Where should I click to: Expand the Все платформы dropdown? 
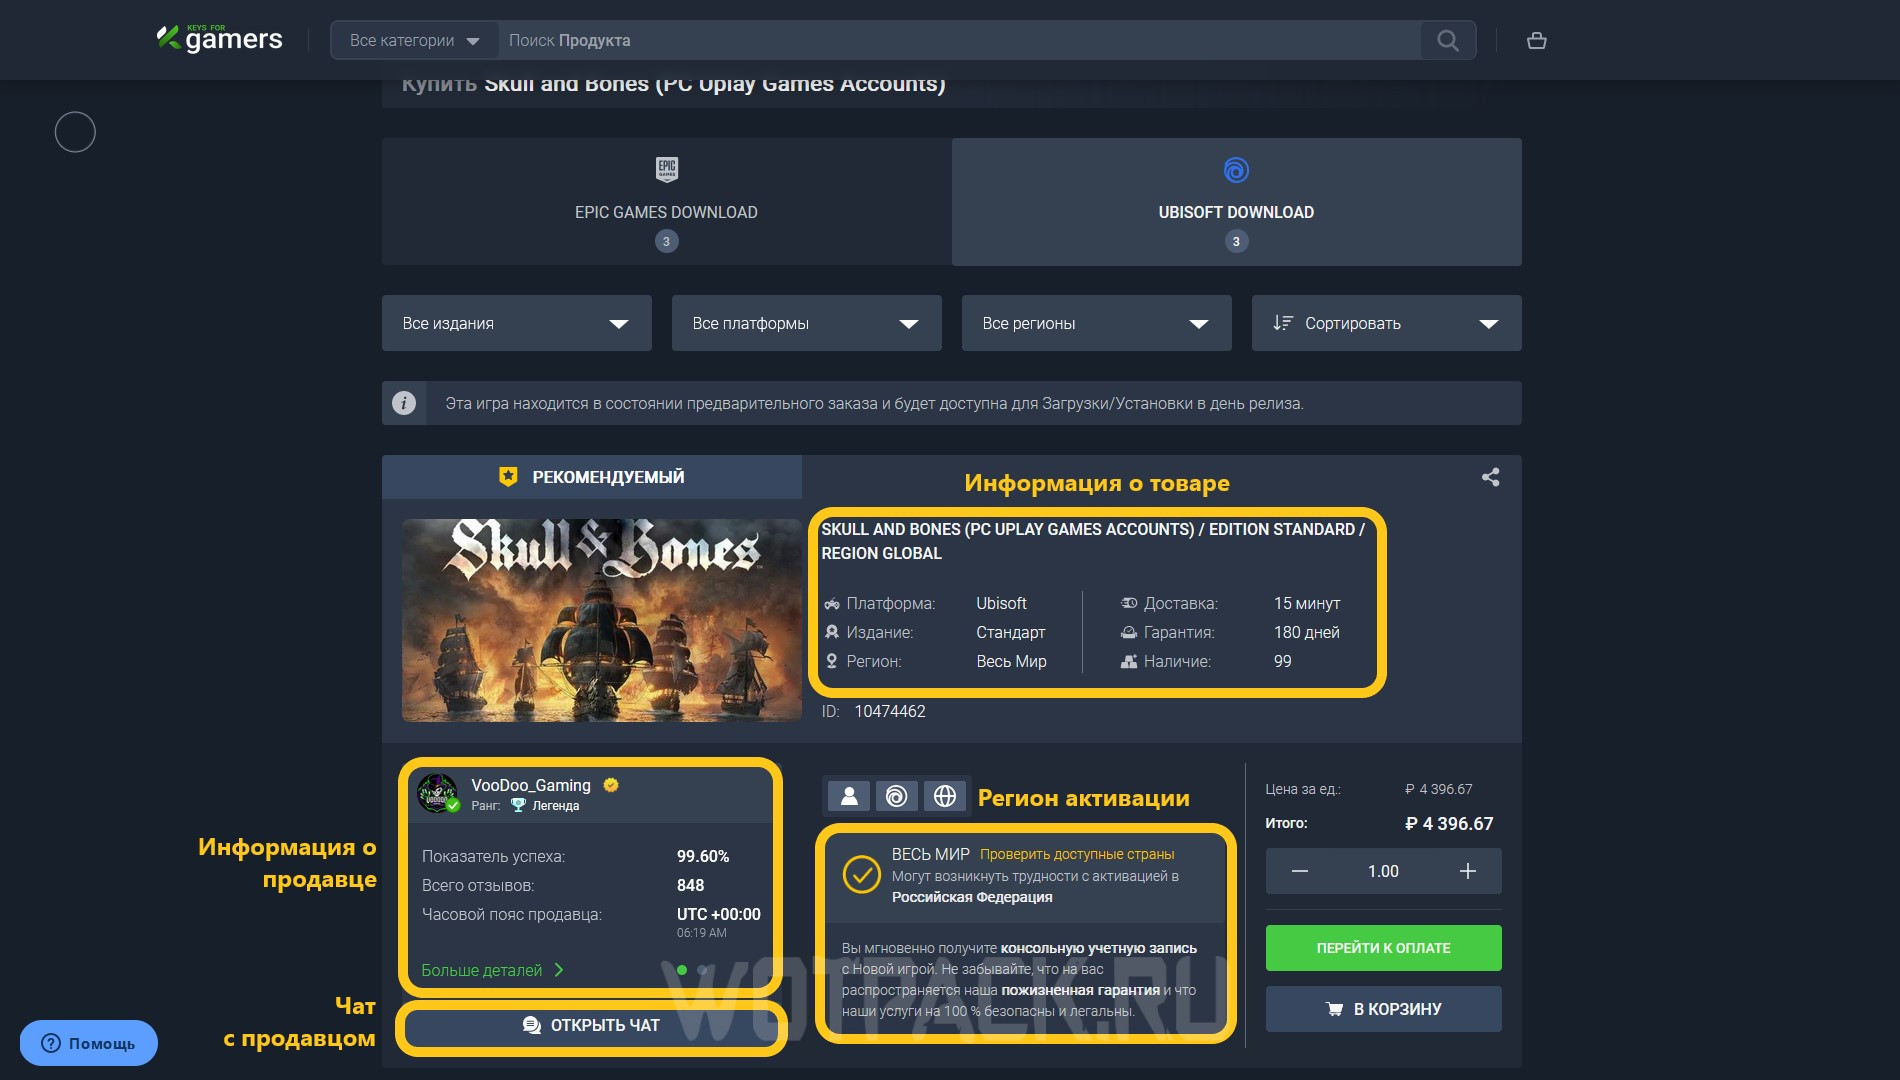tap(807, 323)
